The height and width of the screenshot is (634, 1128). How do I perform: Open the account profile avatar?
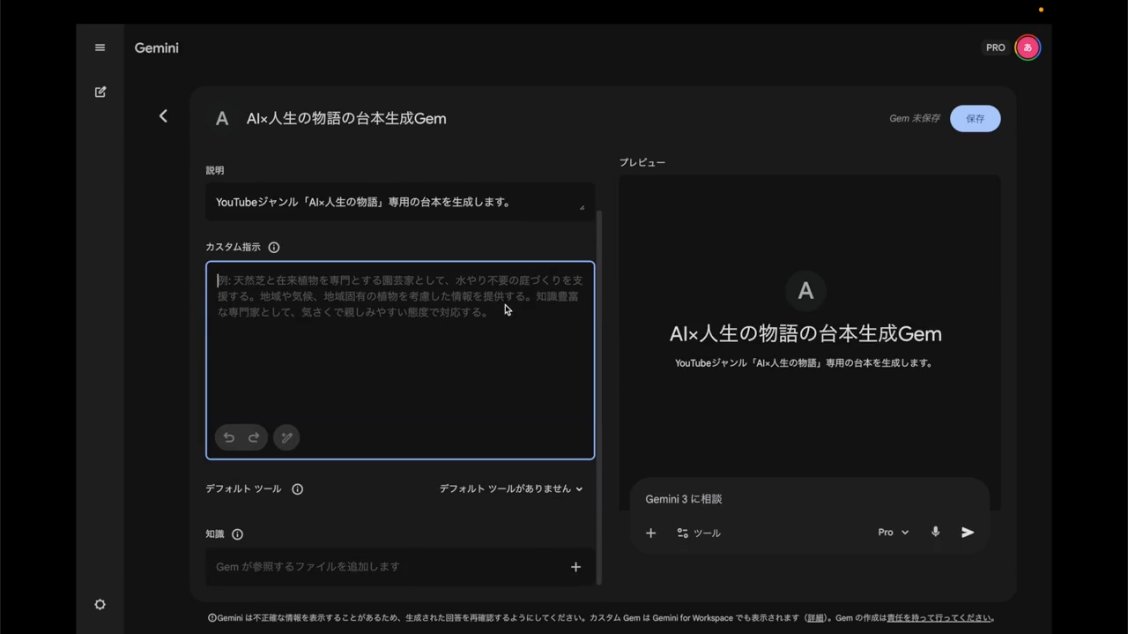coord(1027,47)
